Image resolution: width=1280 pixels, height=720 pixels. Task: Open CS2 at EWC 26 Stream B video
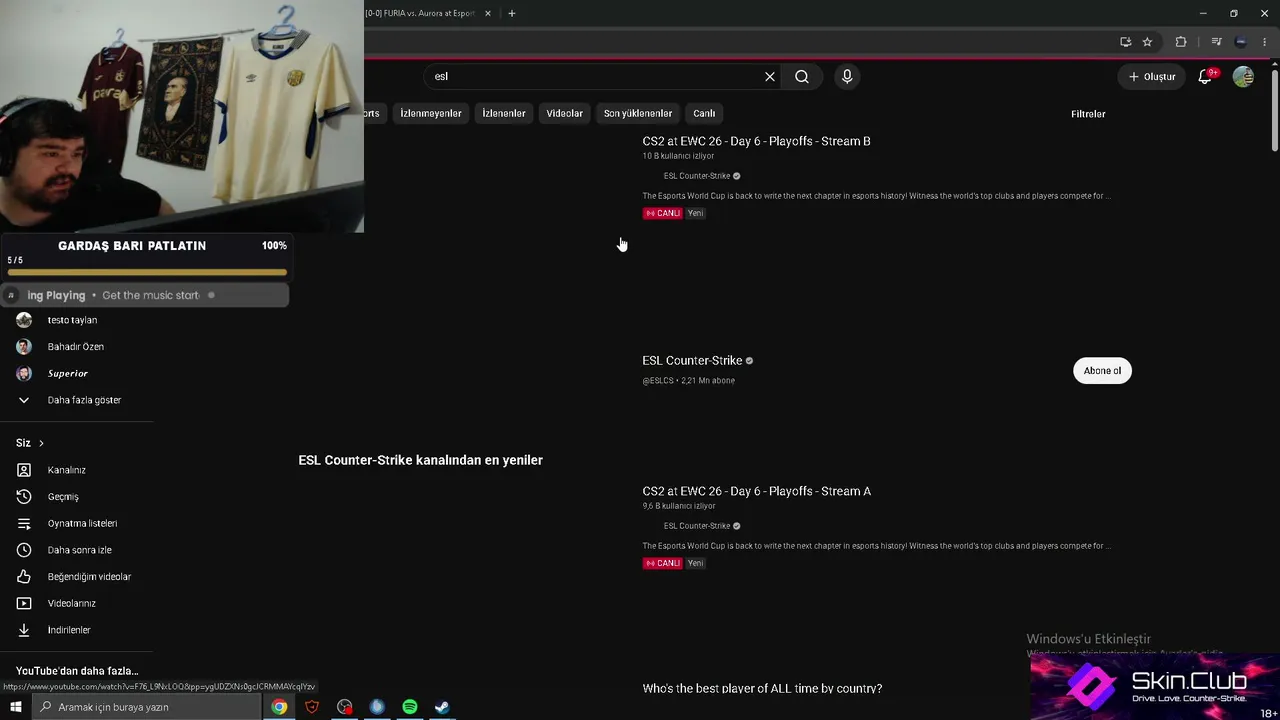[x=757, y=141]
